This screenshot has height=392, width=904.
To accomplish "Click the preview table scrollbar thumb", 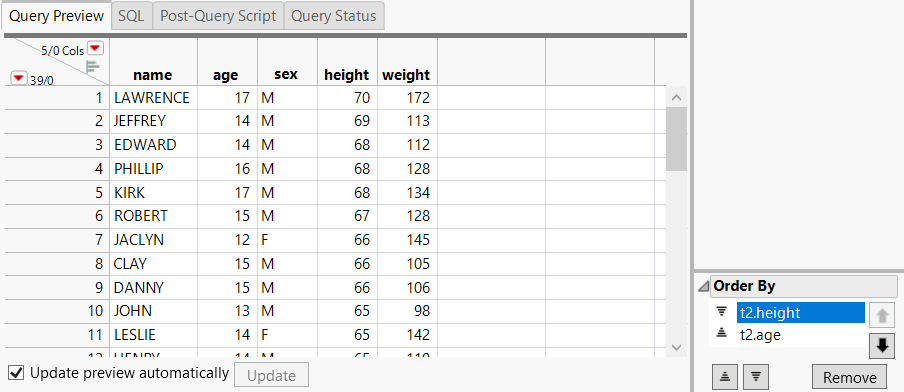I will pos(676,139).
